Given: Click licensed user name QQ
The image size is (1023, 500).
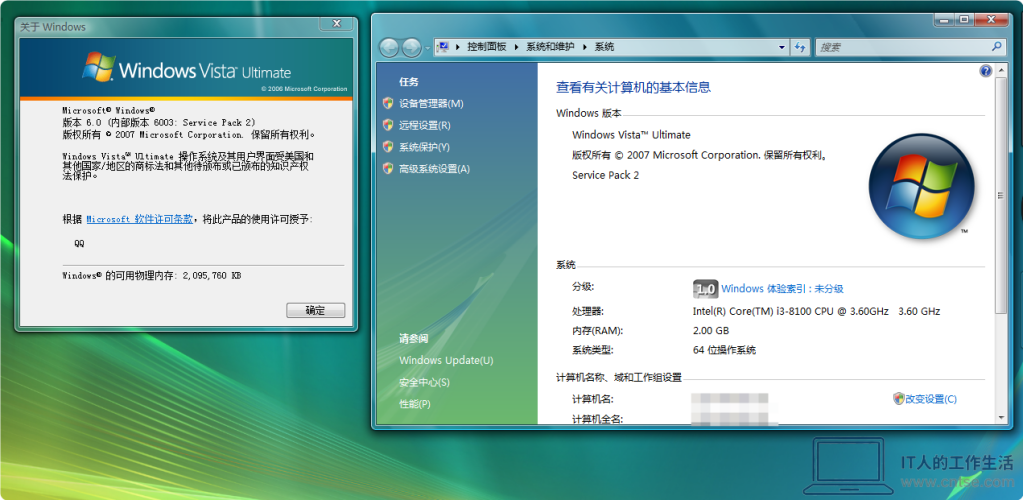Looking at the screenshot, I should click(x=79, y=243).
